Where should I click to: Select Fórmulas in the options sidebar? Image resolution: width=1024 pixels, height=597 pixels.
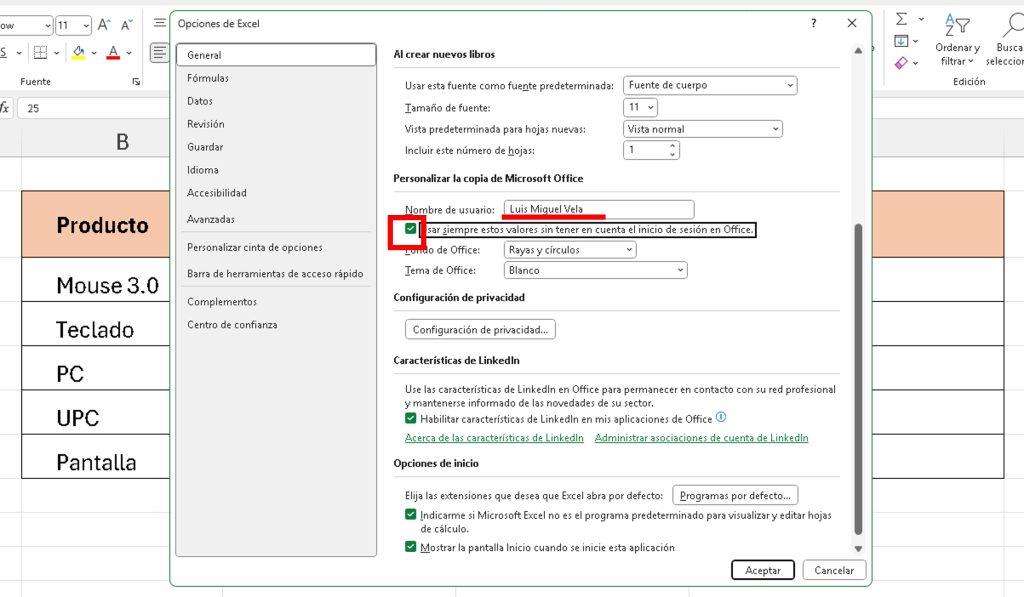208,78
